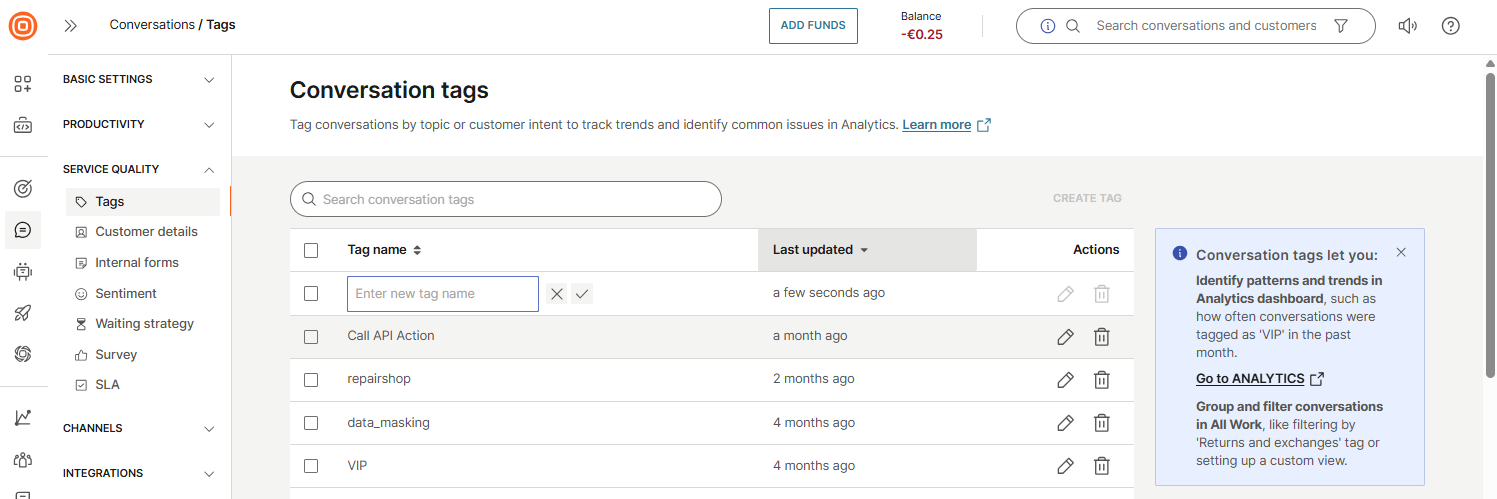Click trash icon for data_masking tag
This screenshot has height=499, width=1497.
pos(1101,423)
